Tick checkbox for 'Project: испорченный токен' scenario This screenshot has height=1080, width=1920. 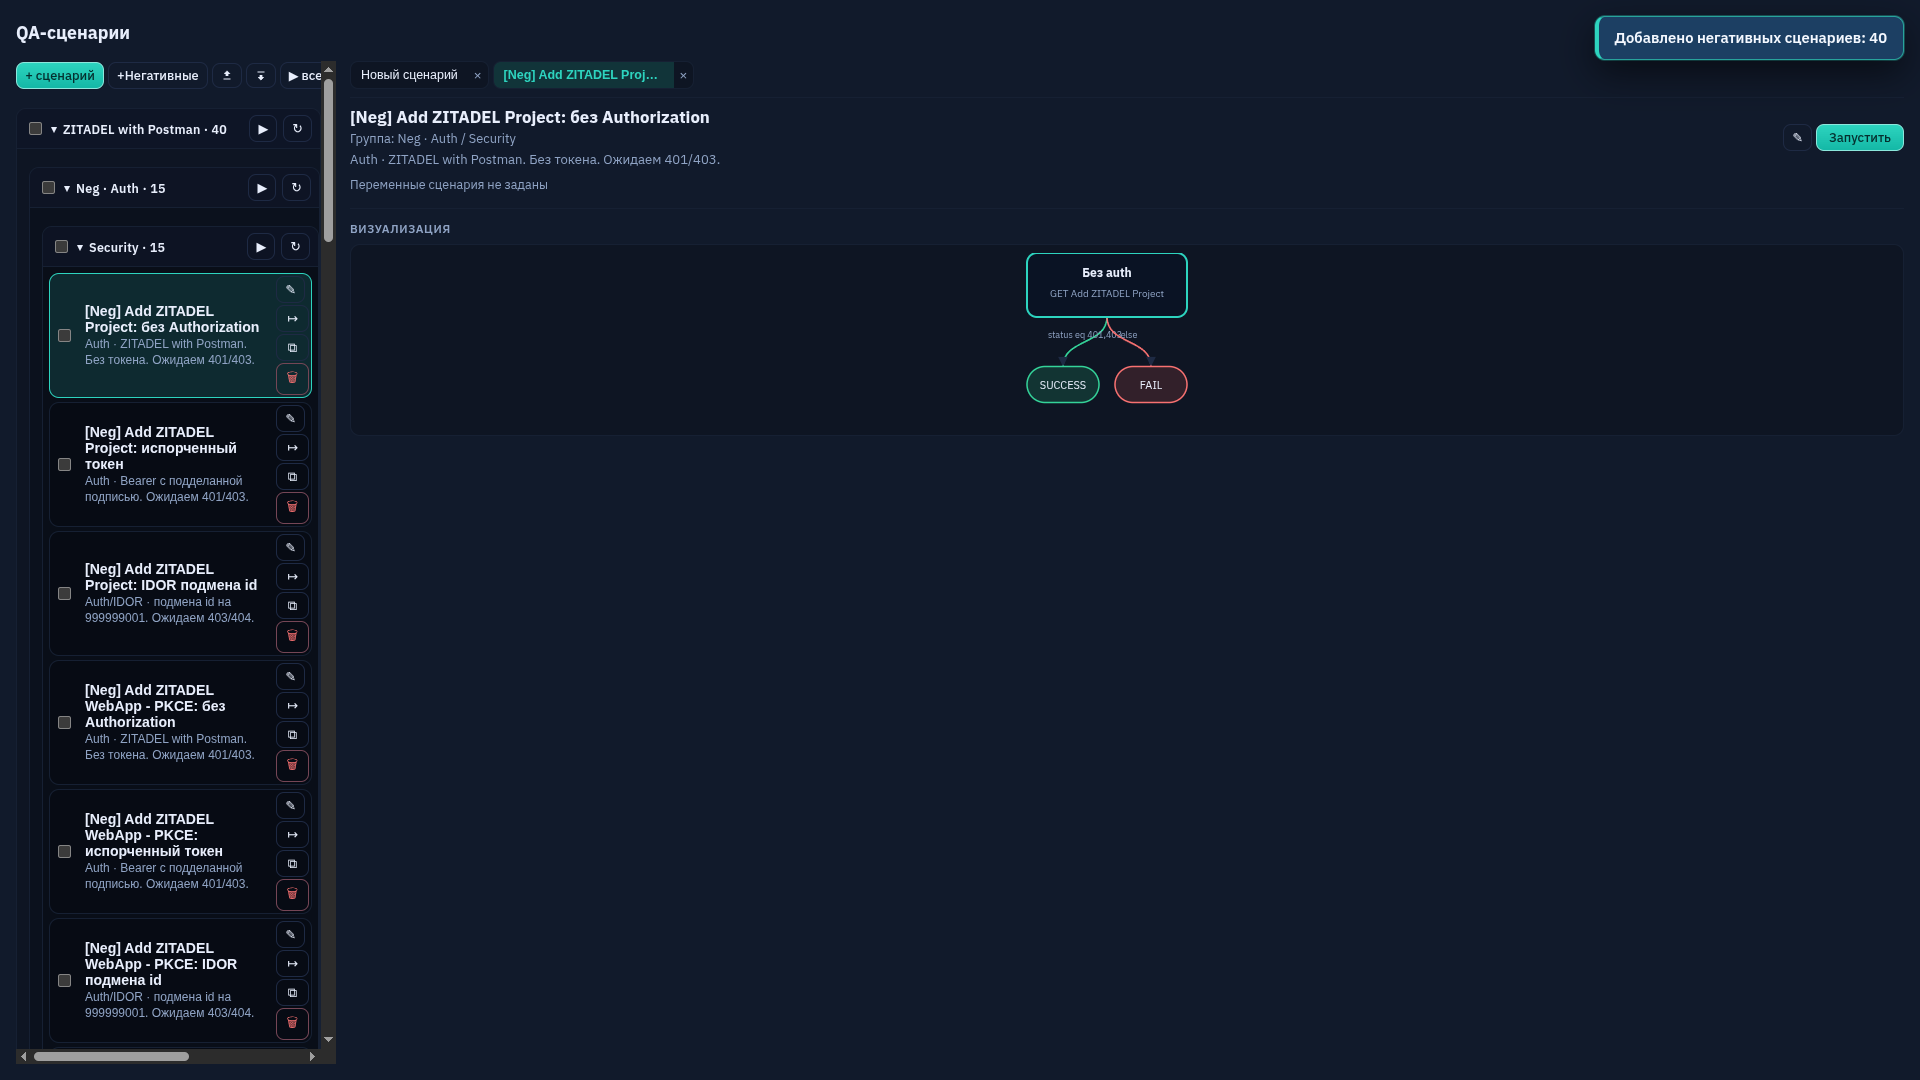(x=64, y=465)
